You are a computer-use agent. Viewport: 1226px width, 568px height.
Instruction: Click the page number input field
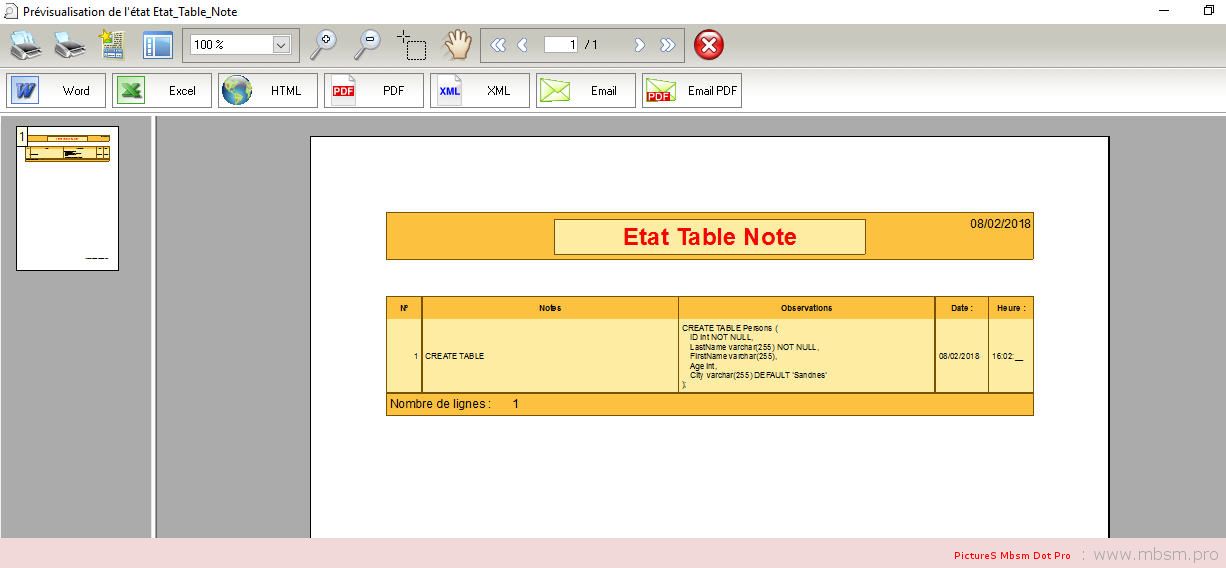pyautogui.click(x=561, y=45)
